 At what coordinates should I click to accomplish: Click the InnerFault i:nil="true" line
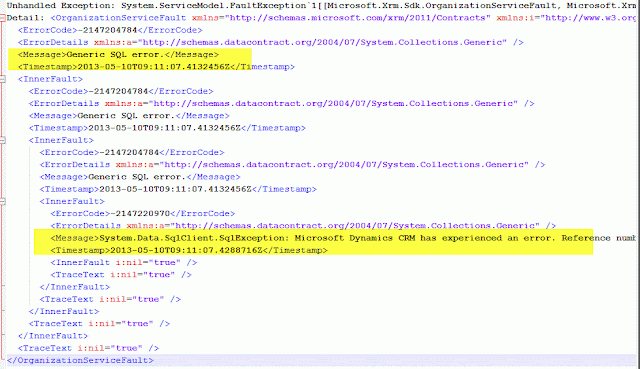tap(124, 262)
